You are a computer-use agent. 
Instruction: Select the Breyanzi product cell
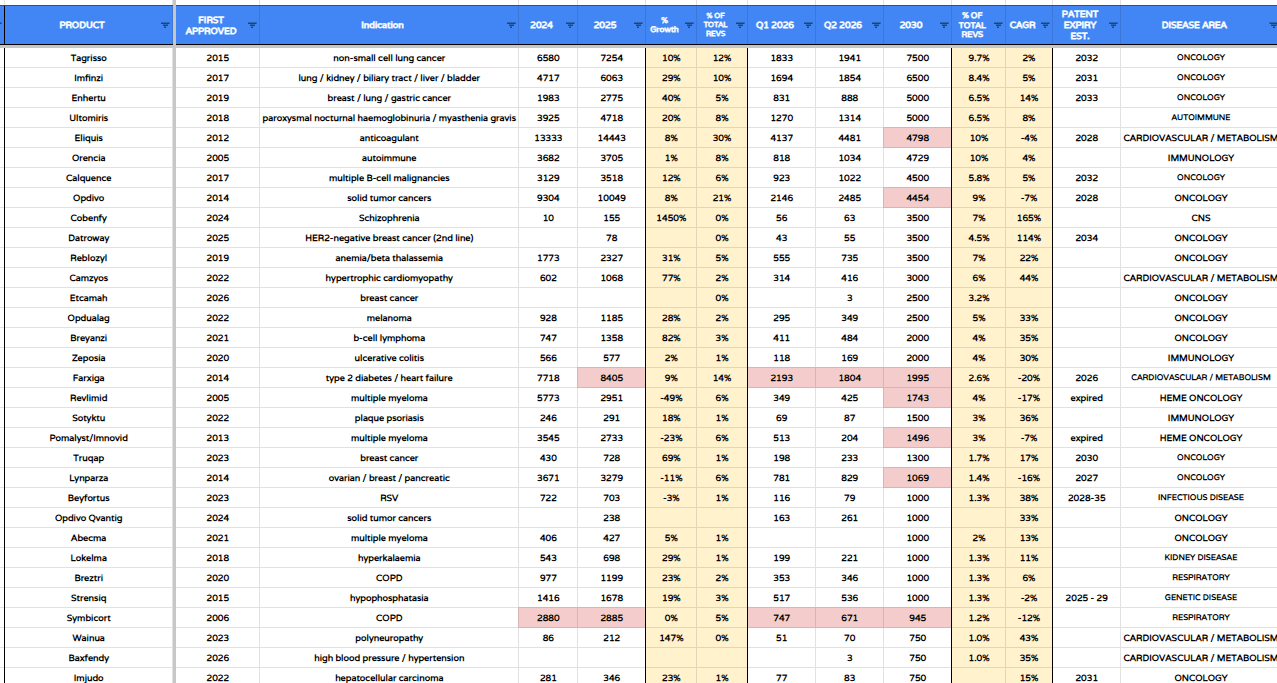88,338
